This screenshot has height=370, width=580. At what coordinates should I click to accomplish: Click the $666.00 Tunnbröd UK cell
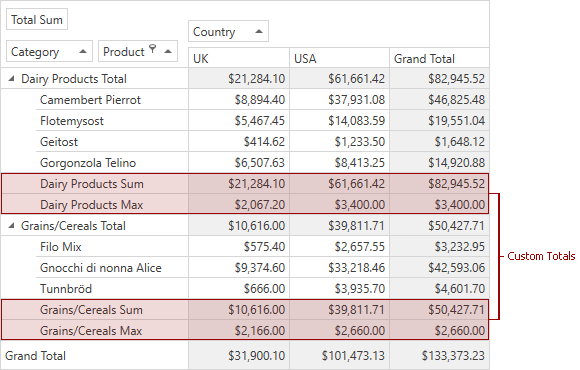point(239,289)
